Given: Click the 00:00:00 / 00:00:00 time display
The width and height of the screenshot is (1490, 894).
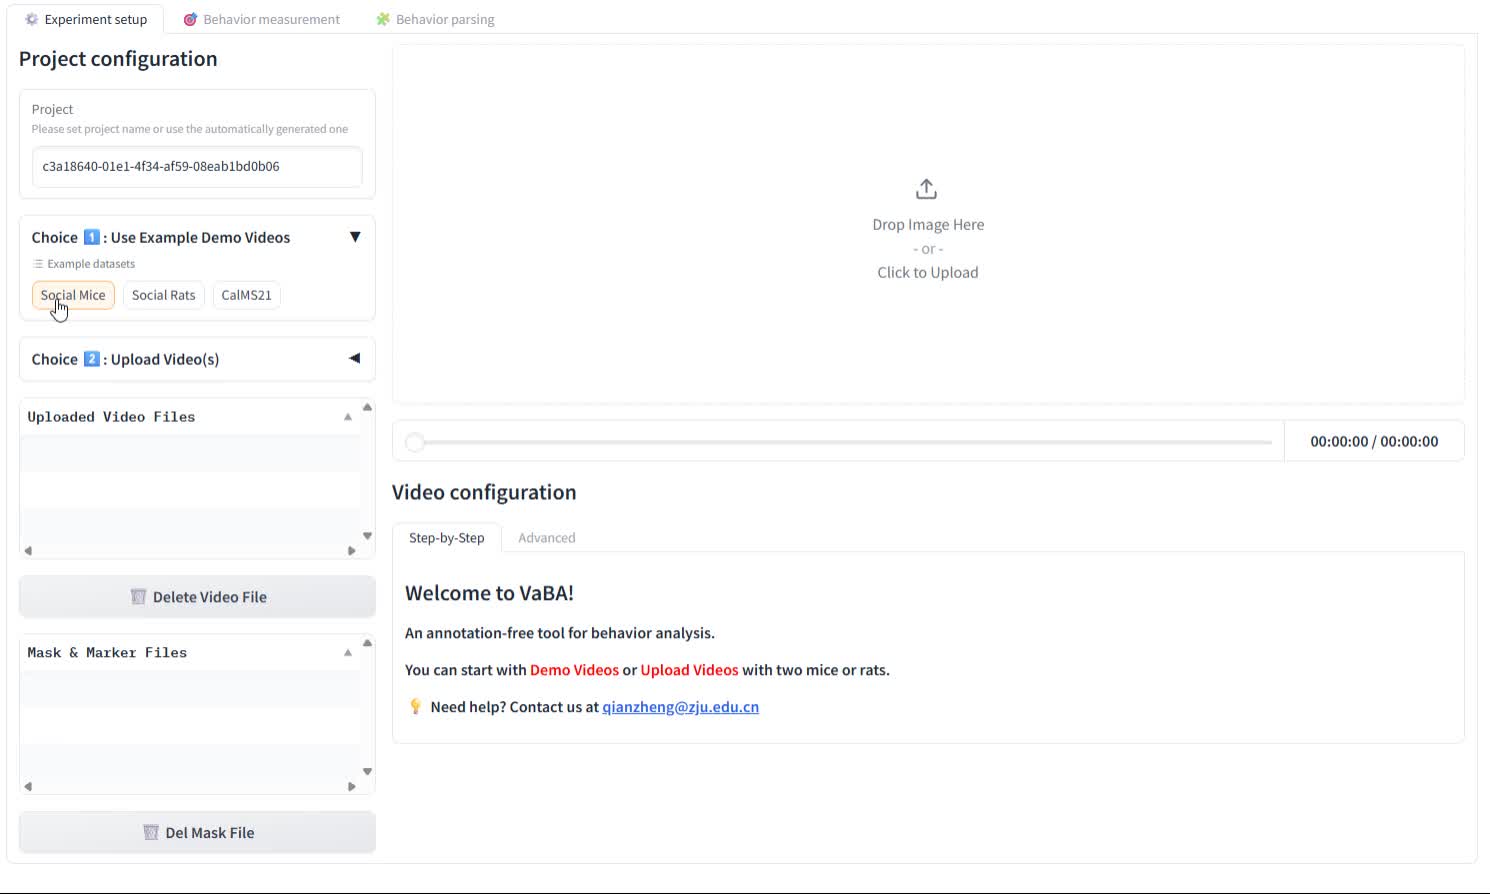Looking at the screenshot, I should (1374, 441).
